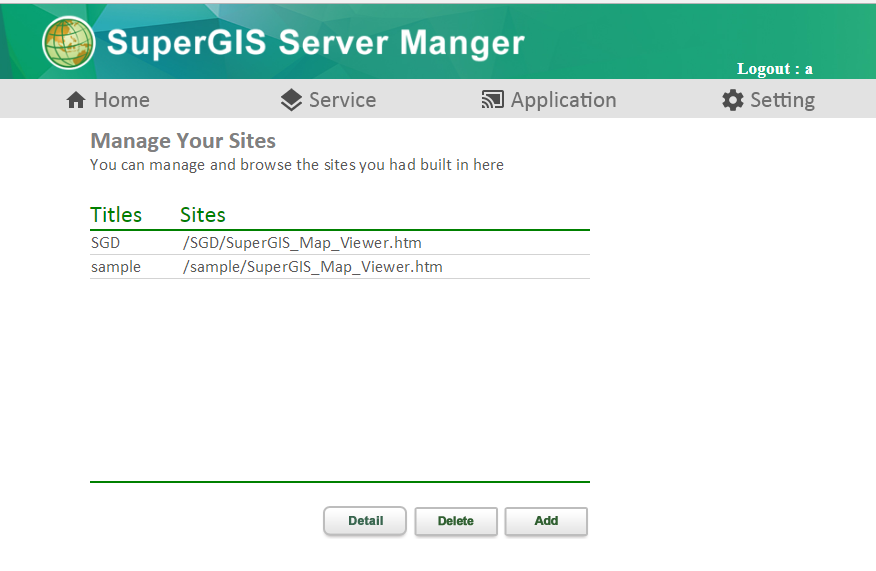Click the Titles column header
The height and width of the screenshot is (571, 876).
pyautogui.click(x=116, y=215)
